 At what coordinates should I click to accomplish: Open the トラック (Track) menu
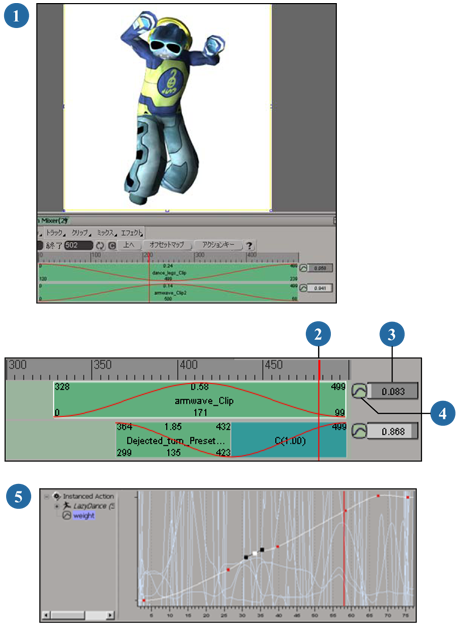54,233
